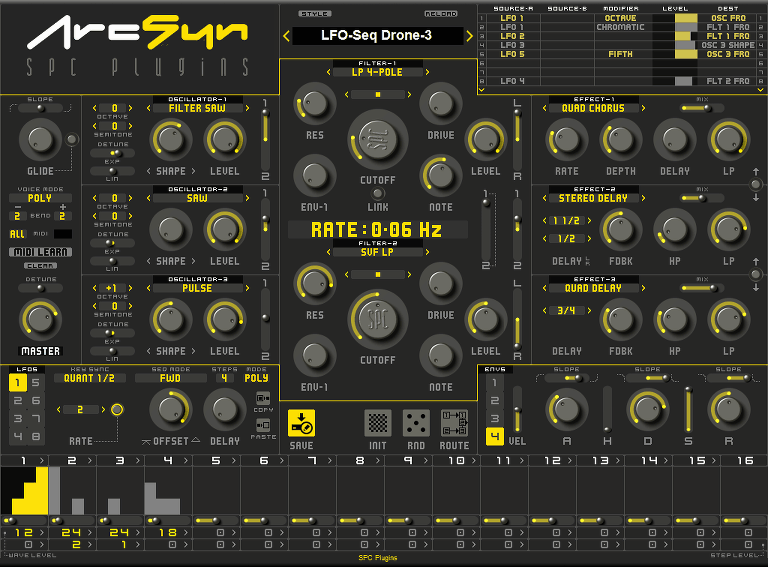Toggle the filter Link button

tap(378, 193)
